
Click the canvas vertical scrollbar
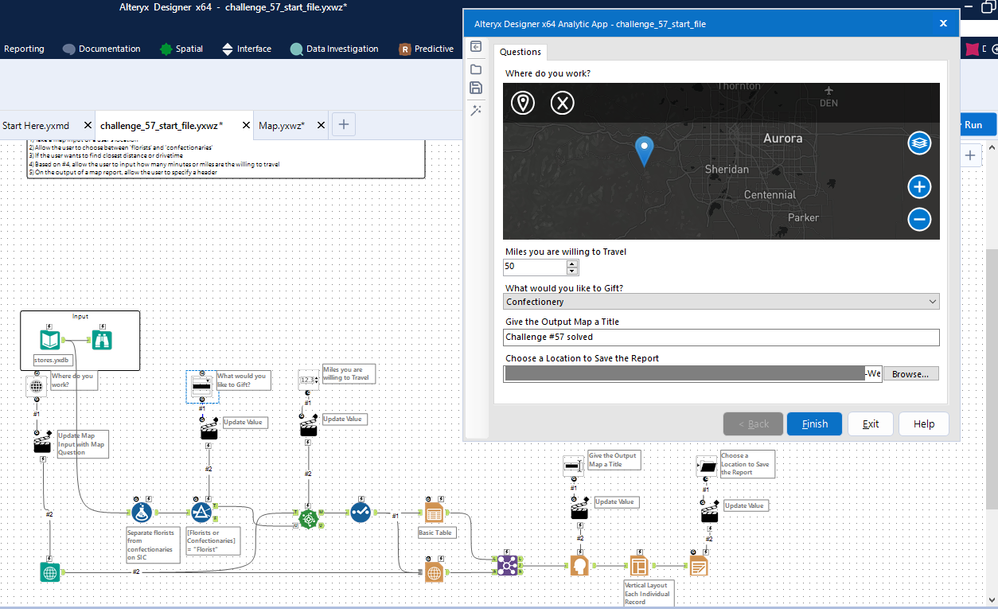[x=992, y=378]
